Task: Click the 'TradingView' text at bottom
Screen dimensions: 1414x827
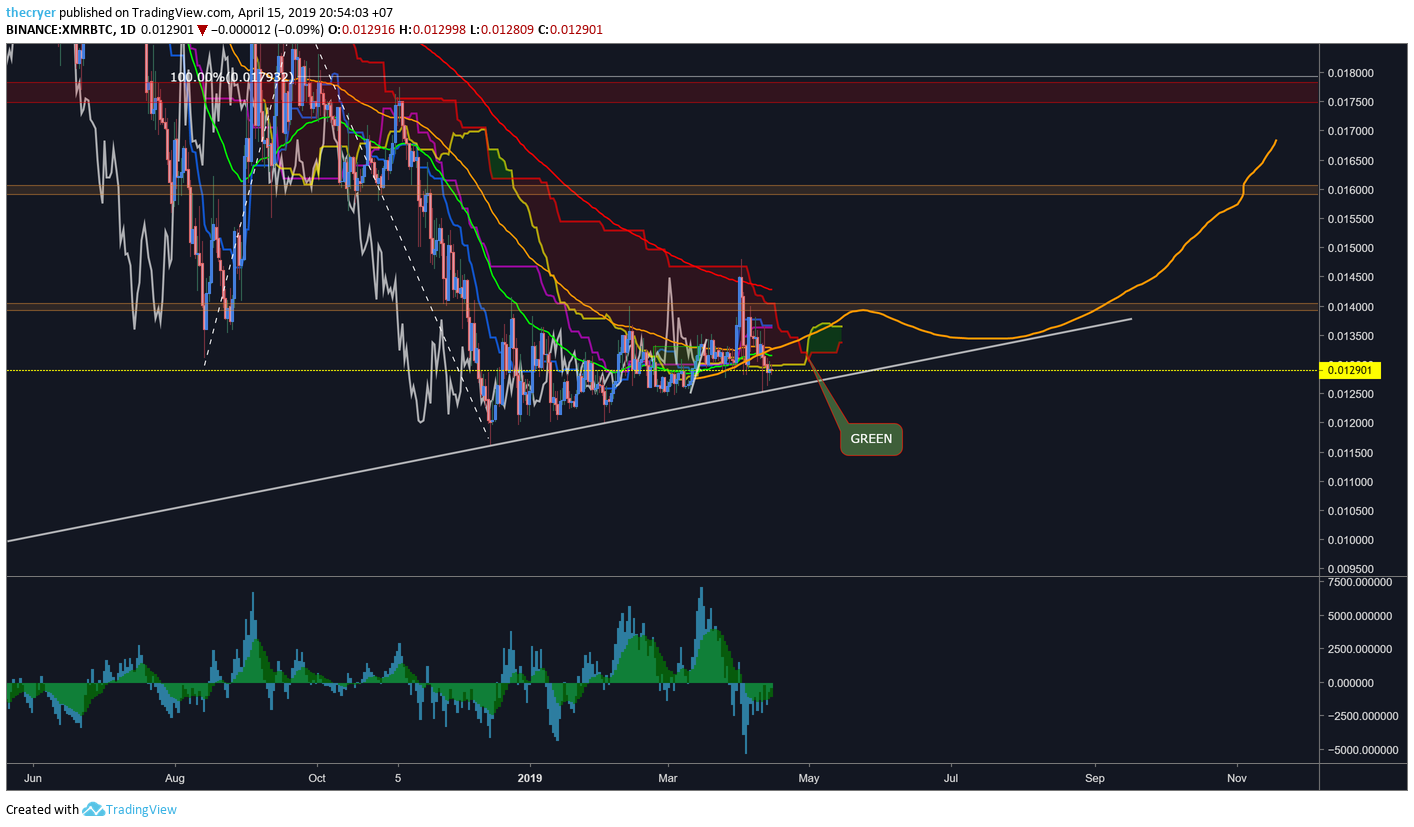Action: coord(141,809)
